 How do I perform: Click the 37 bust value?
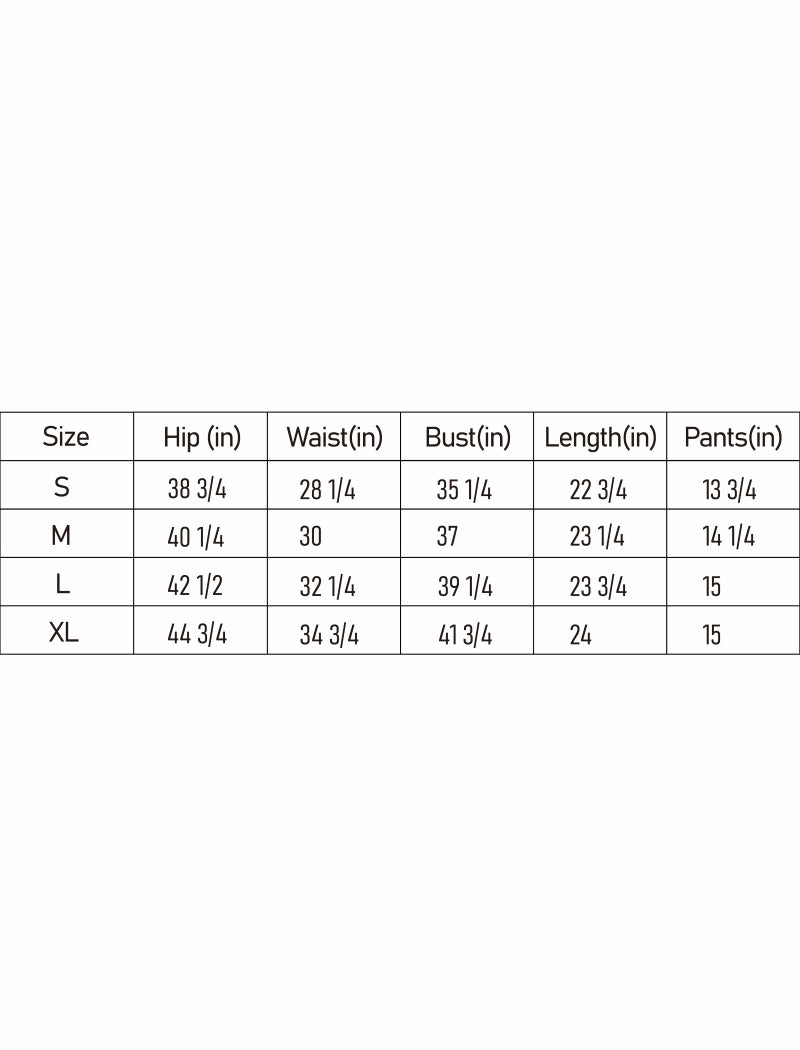point(447,537)
